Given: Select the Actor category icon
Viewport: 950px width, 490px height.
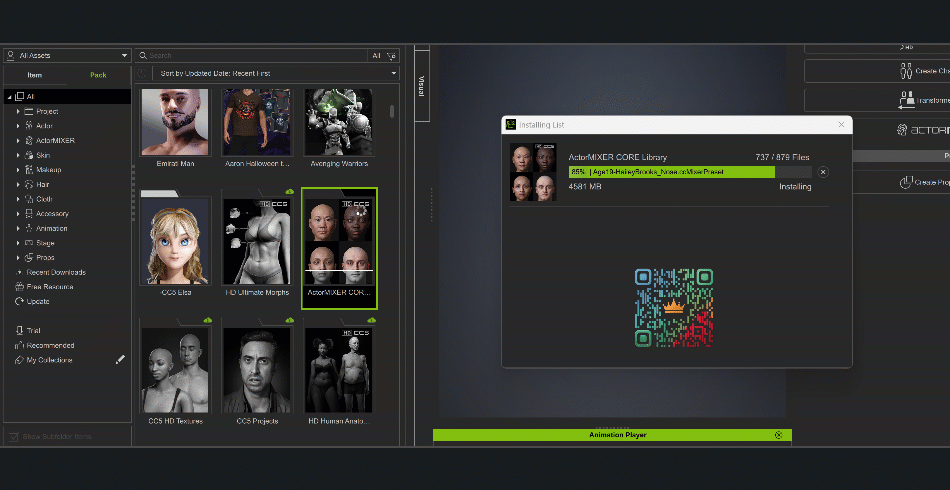Looking at the screenshot, I should coord(28,126).
